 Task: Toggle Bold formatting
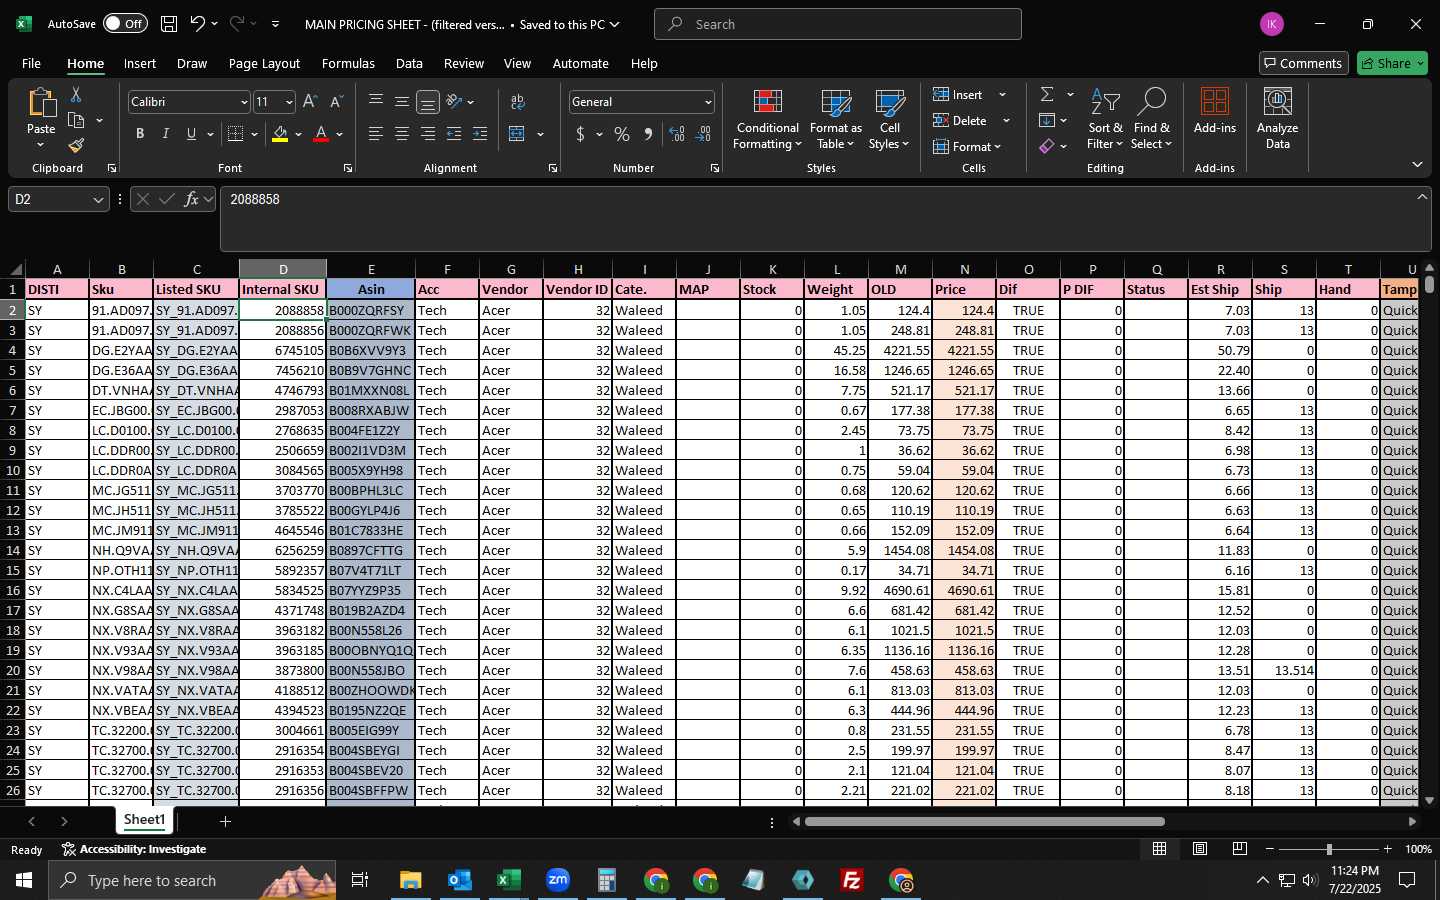click(140, 134)
